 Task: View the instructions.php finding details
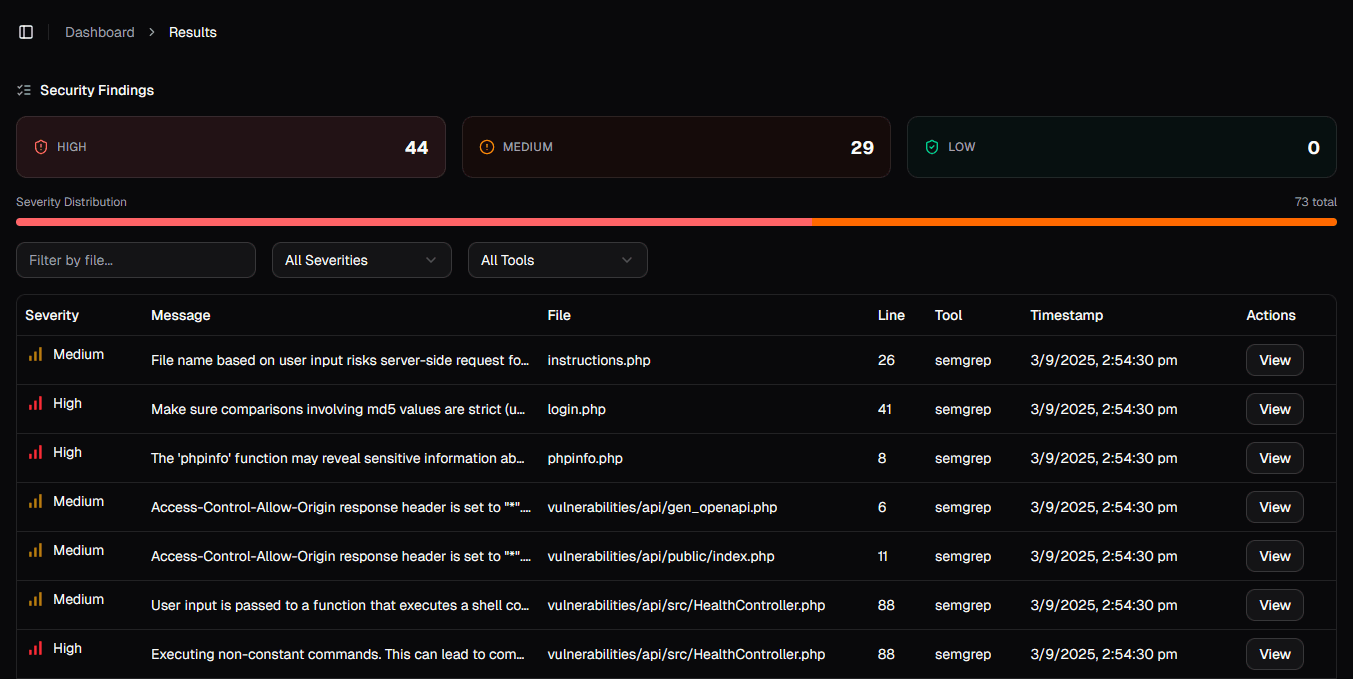tap(1274, 360)
